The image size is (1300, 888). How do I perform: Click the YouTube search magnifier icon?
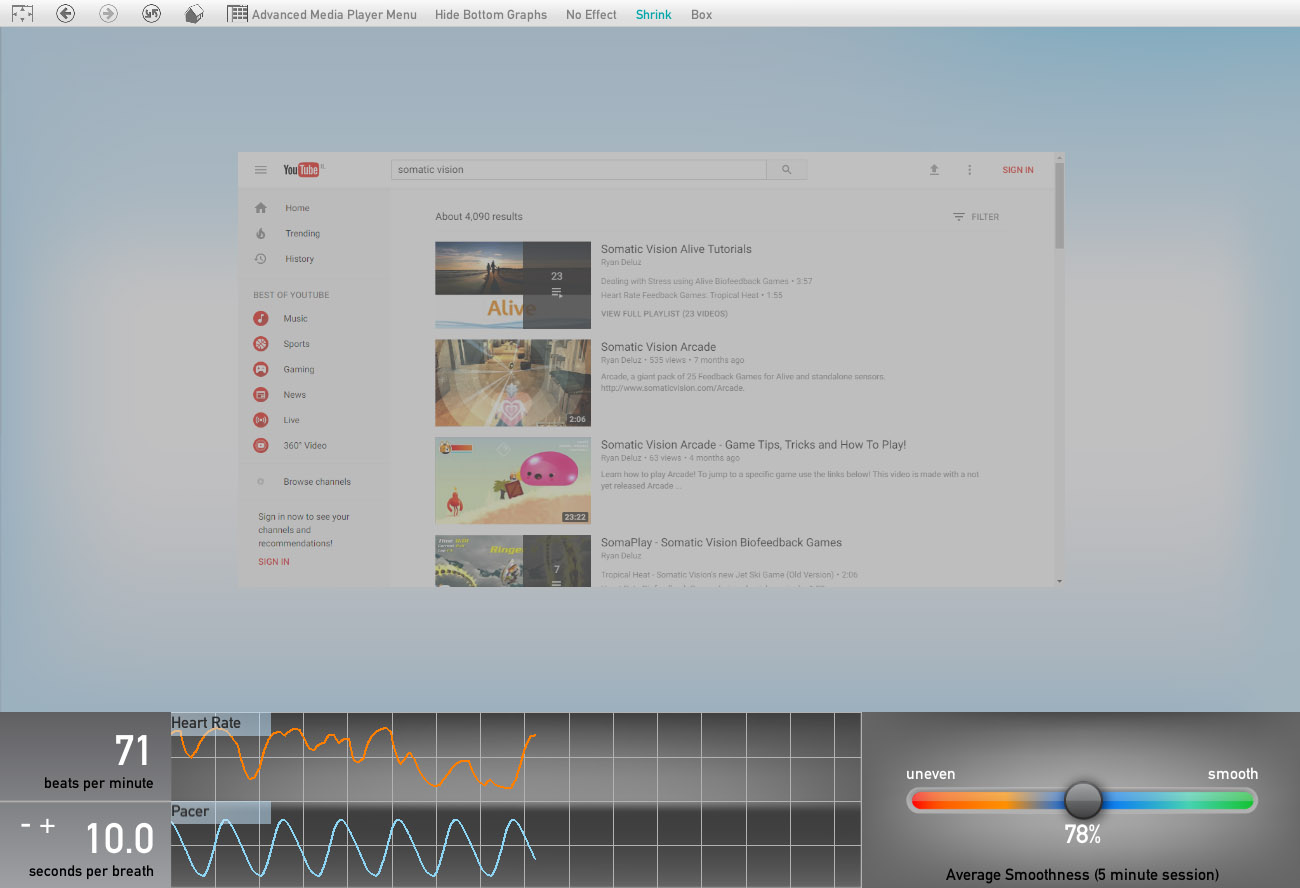(x=786, y=170)
